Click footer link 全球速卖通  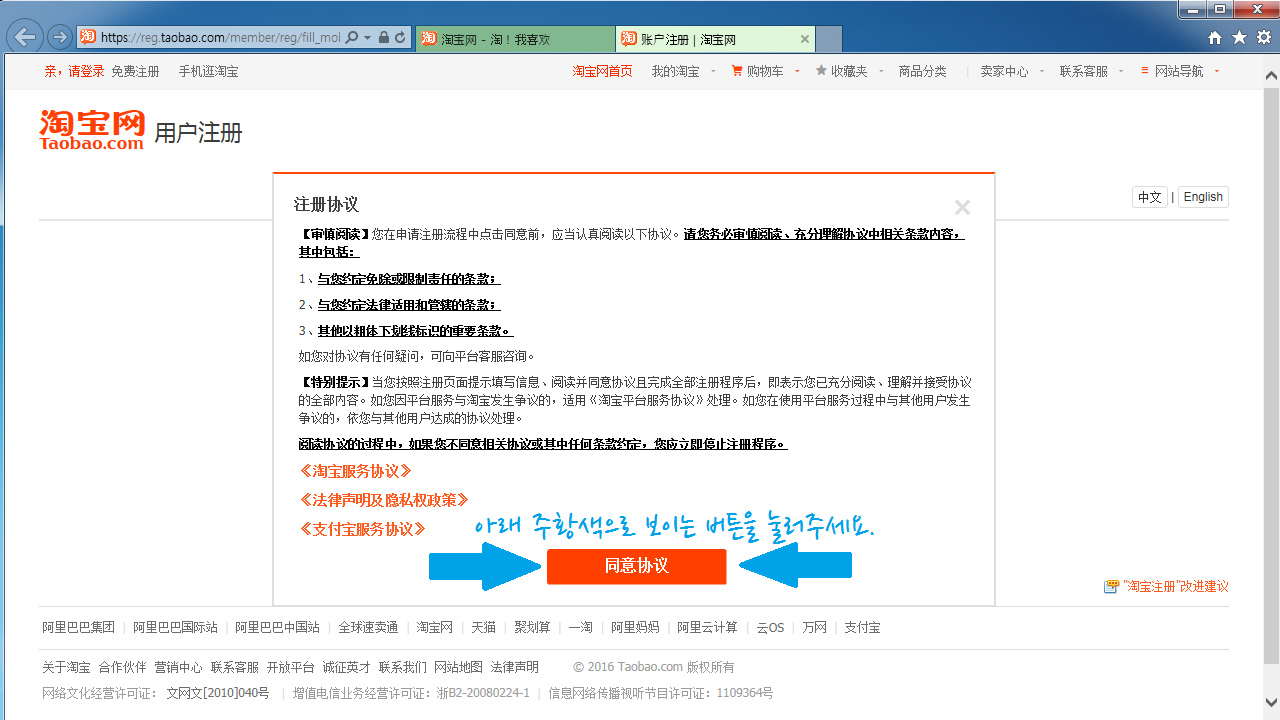(x=368, y=627)
